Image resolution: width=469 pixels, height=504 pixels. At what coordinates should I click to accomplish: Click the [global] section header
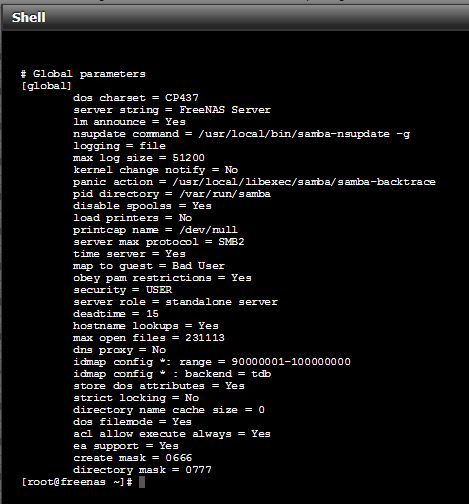pyautogui.click(x=46, y=86)
